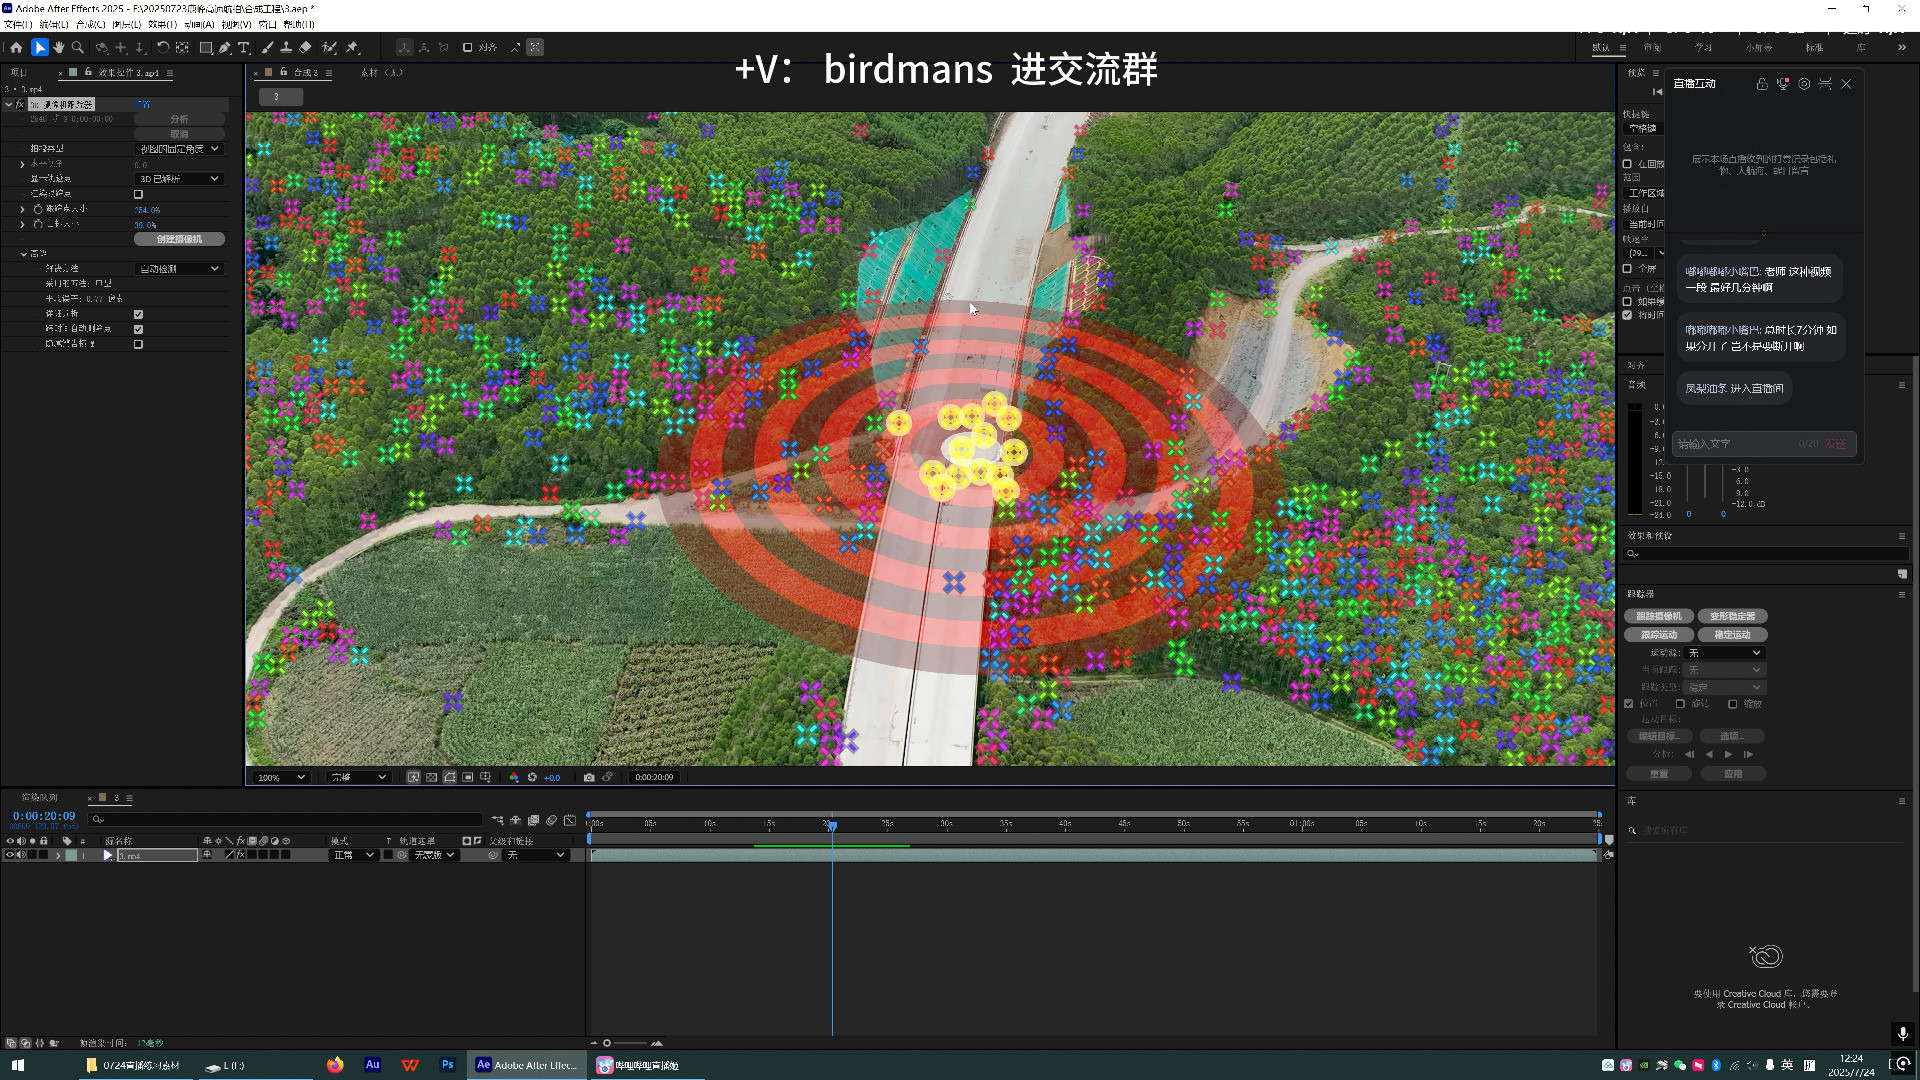Select the Type text tool
Screen dimensions: 1920x1080
[x=243, y=47]
